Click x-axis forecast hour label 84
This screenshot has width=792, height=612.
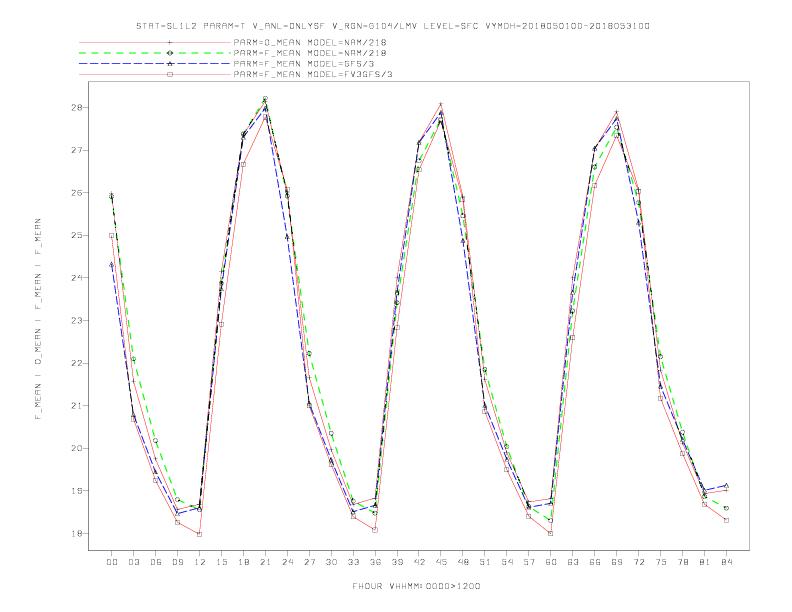pos(726,562)
